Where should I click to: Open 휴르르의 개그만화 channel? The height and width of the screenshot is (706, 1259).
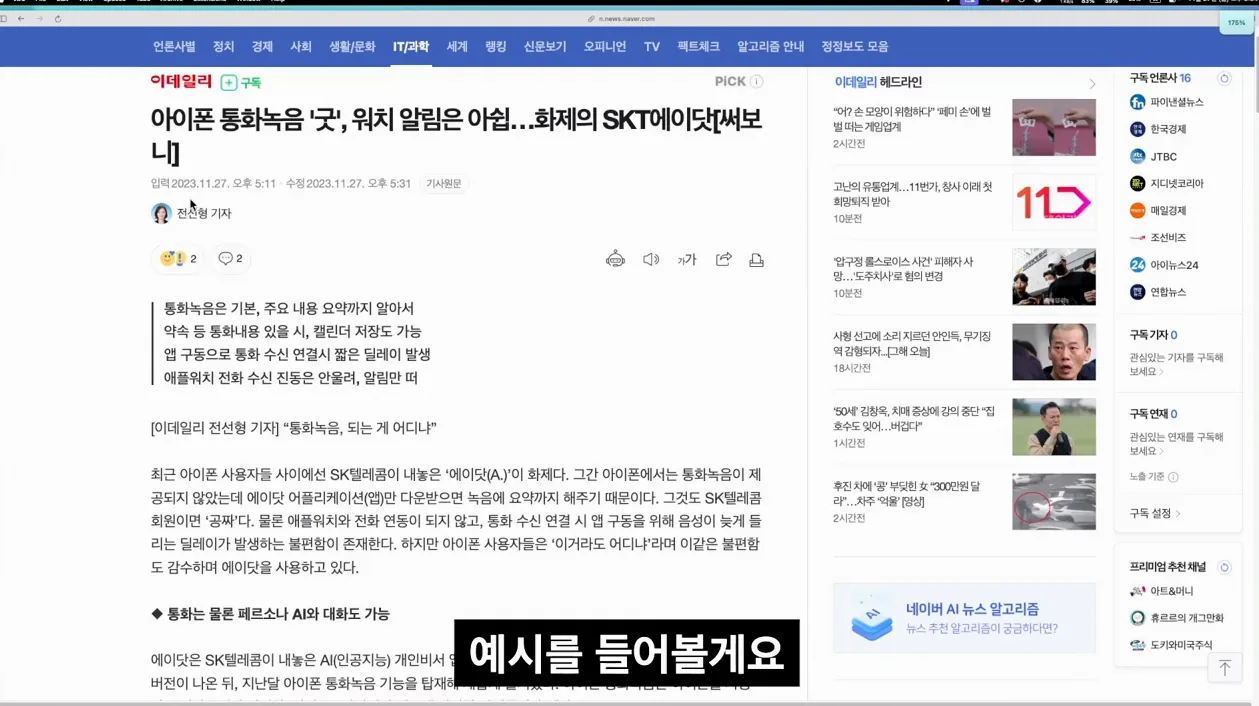pos(1187,618)
